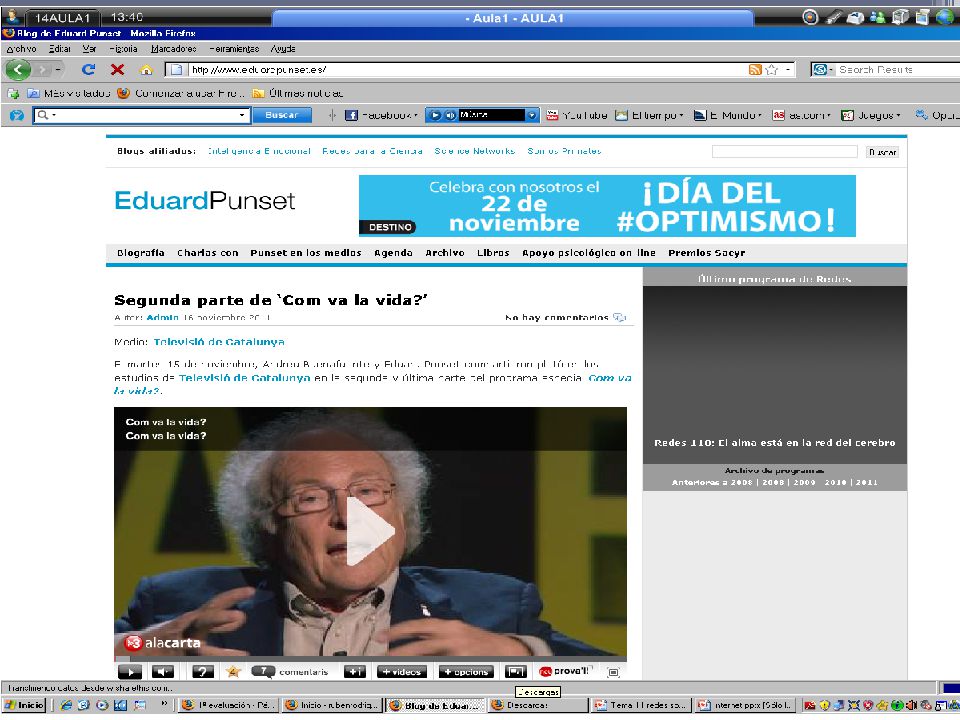Toggle video fullscreen icon

tap(613, 672)
